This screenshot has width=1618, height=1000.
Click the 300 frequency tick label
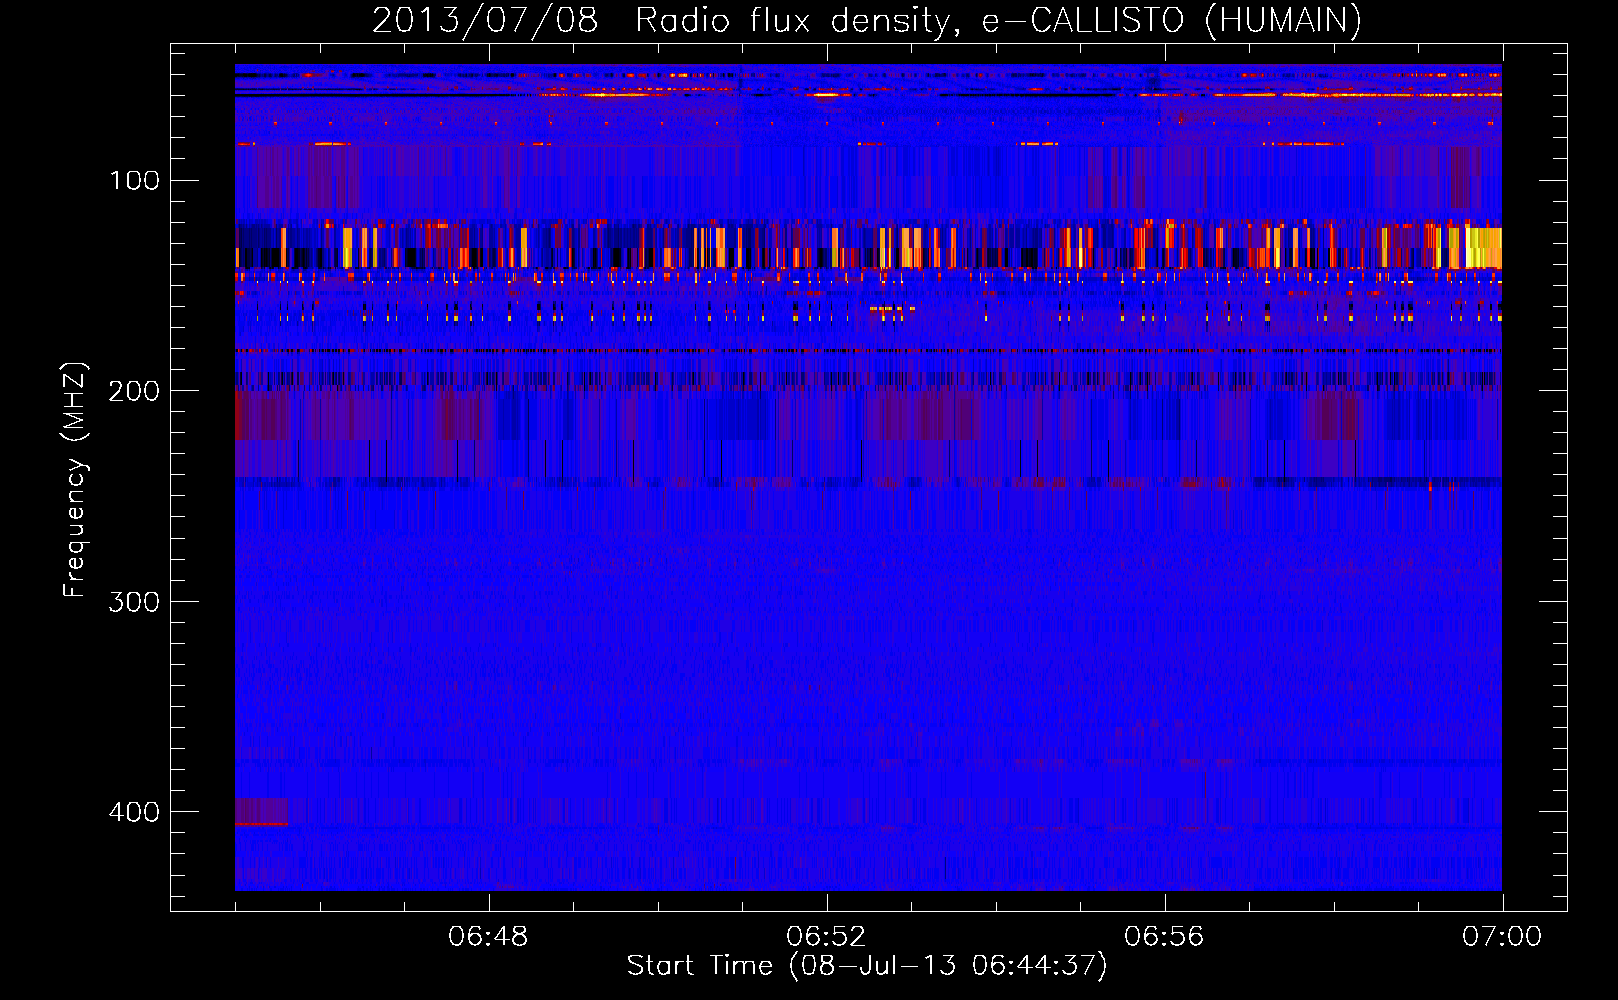click(134, 601)
